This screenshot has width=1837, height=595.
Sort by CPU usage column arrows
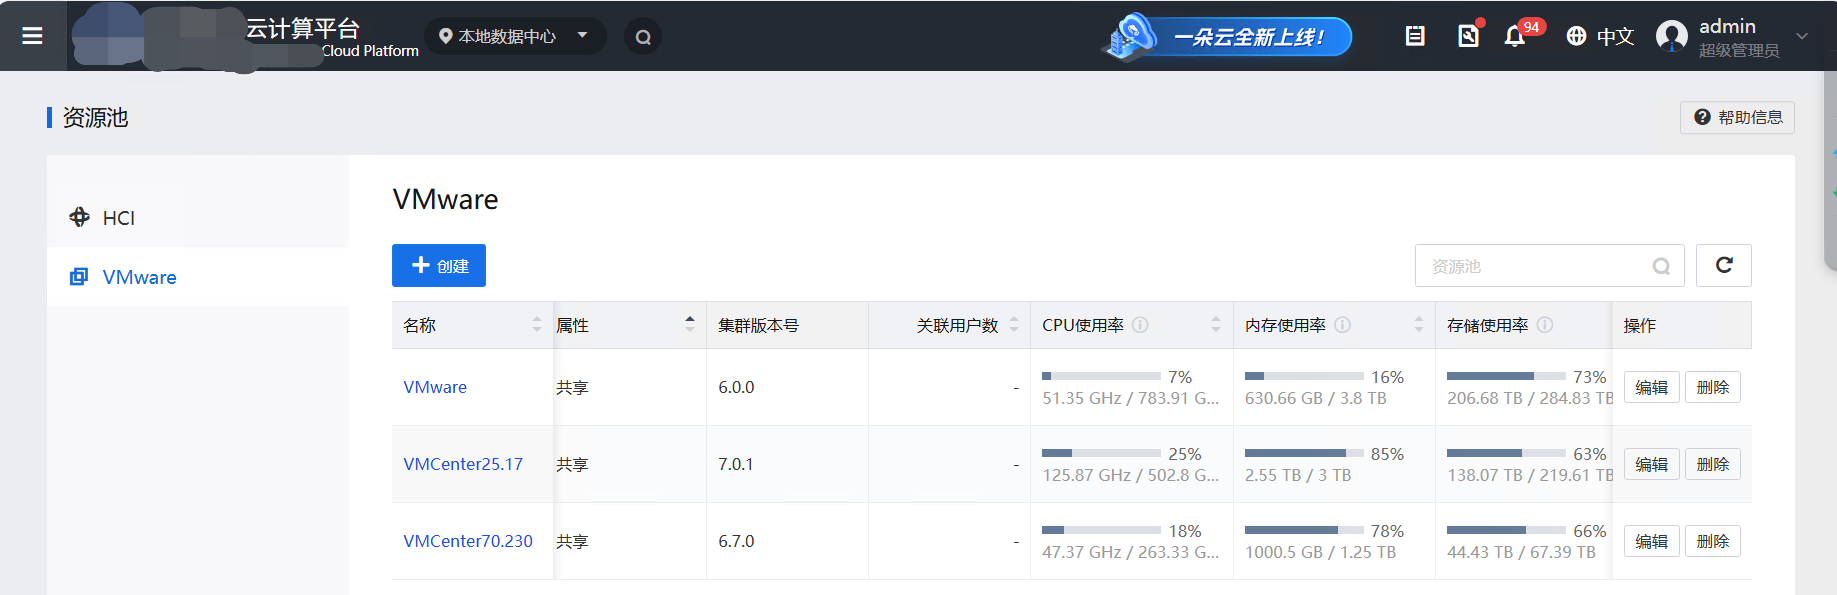pyautogui.click(x=1216, y=324)
